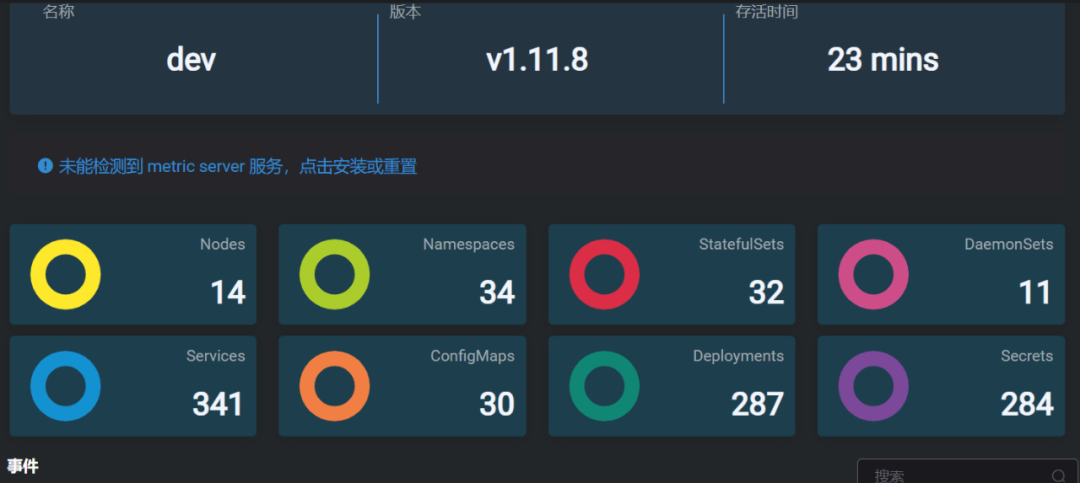
Task: Click the StatefulSets count 32
Action: point(767,293)
